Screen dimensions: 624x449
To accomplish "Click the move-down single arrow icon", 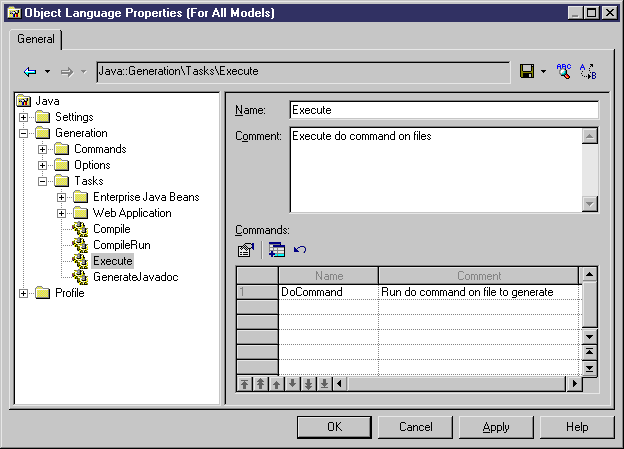I will tap(292, 384).
